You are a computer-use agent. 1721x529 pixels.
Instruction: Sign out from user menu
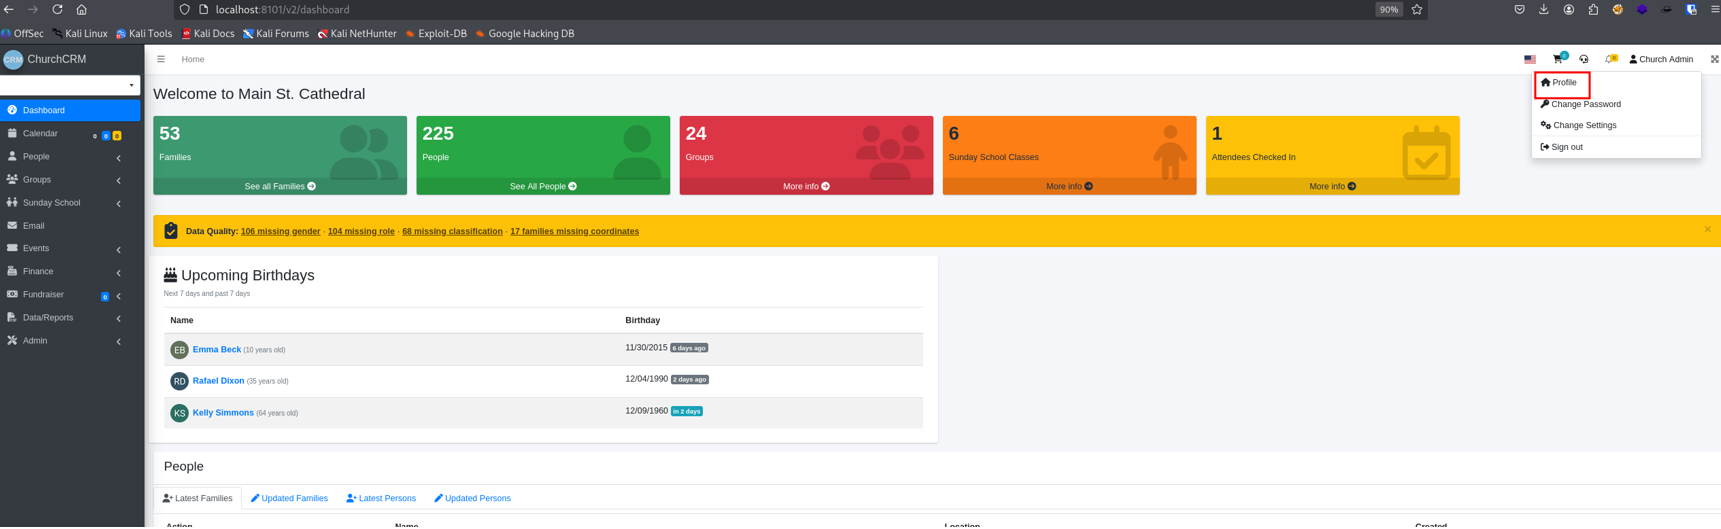1615,147
